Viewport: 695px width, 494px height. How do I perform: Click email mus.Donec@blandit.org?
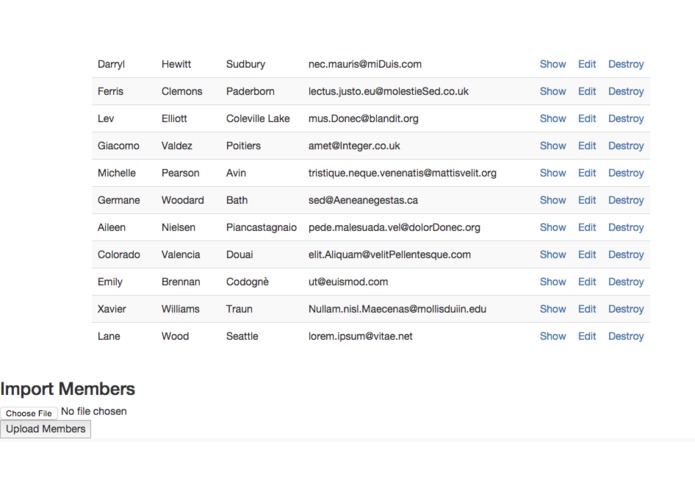pos(363,119)
